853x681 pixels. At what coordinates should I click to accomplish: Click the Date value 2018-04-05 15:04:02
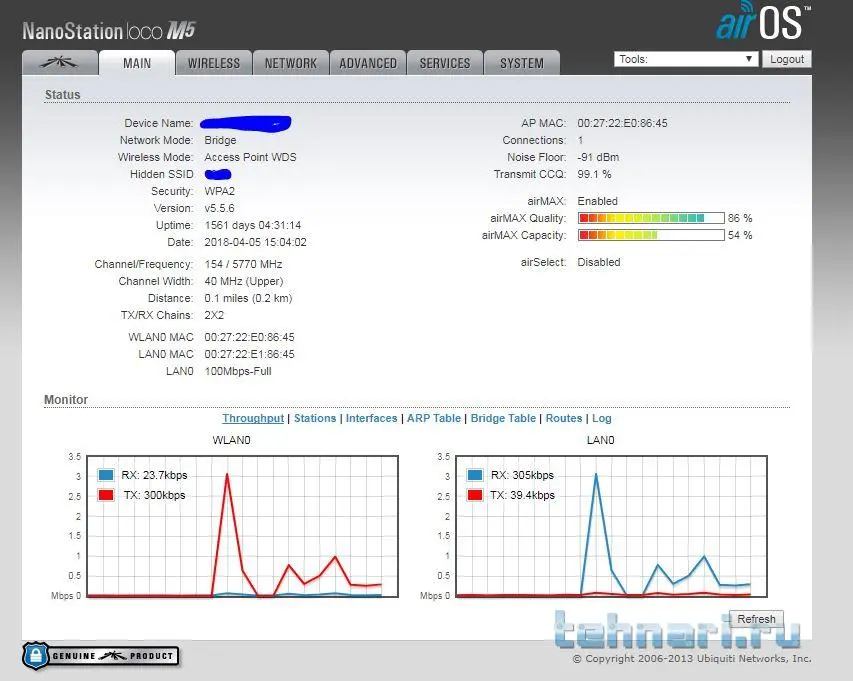click(x=255, y=242)
